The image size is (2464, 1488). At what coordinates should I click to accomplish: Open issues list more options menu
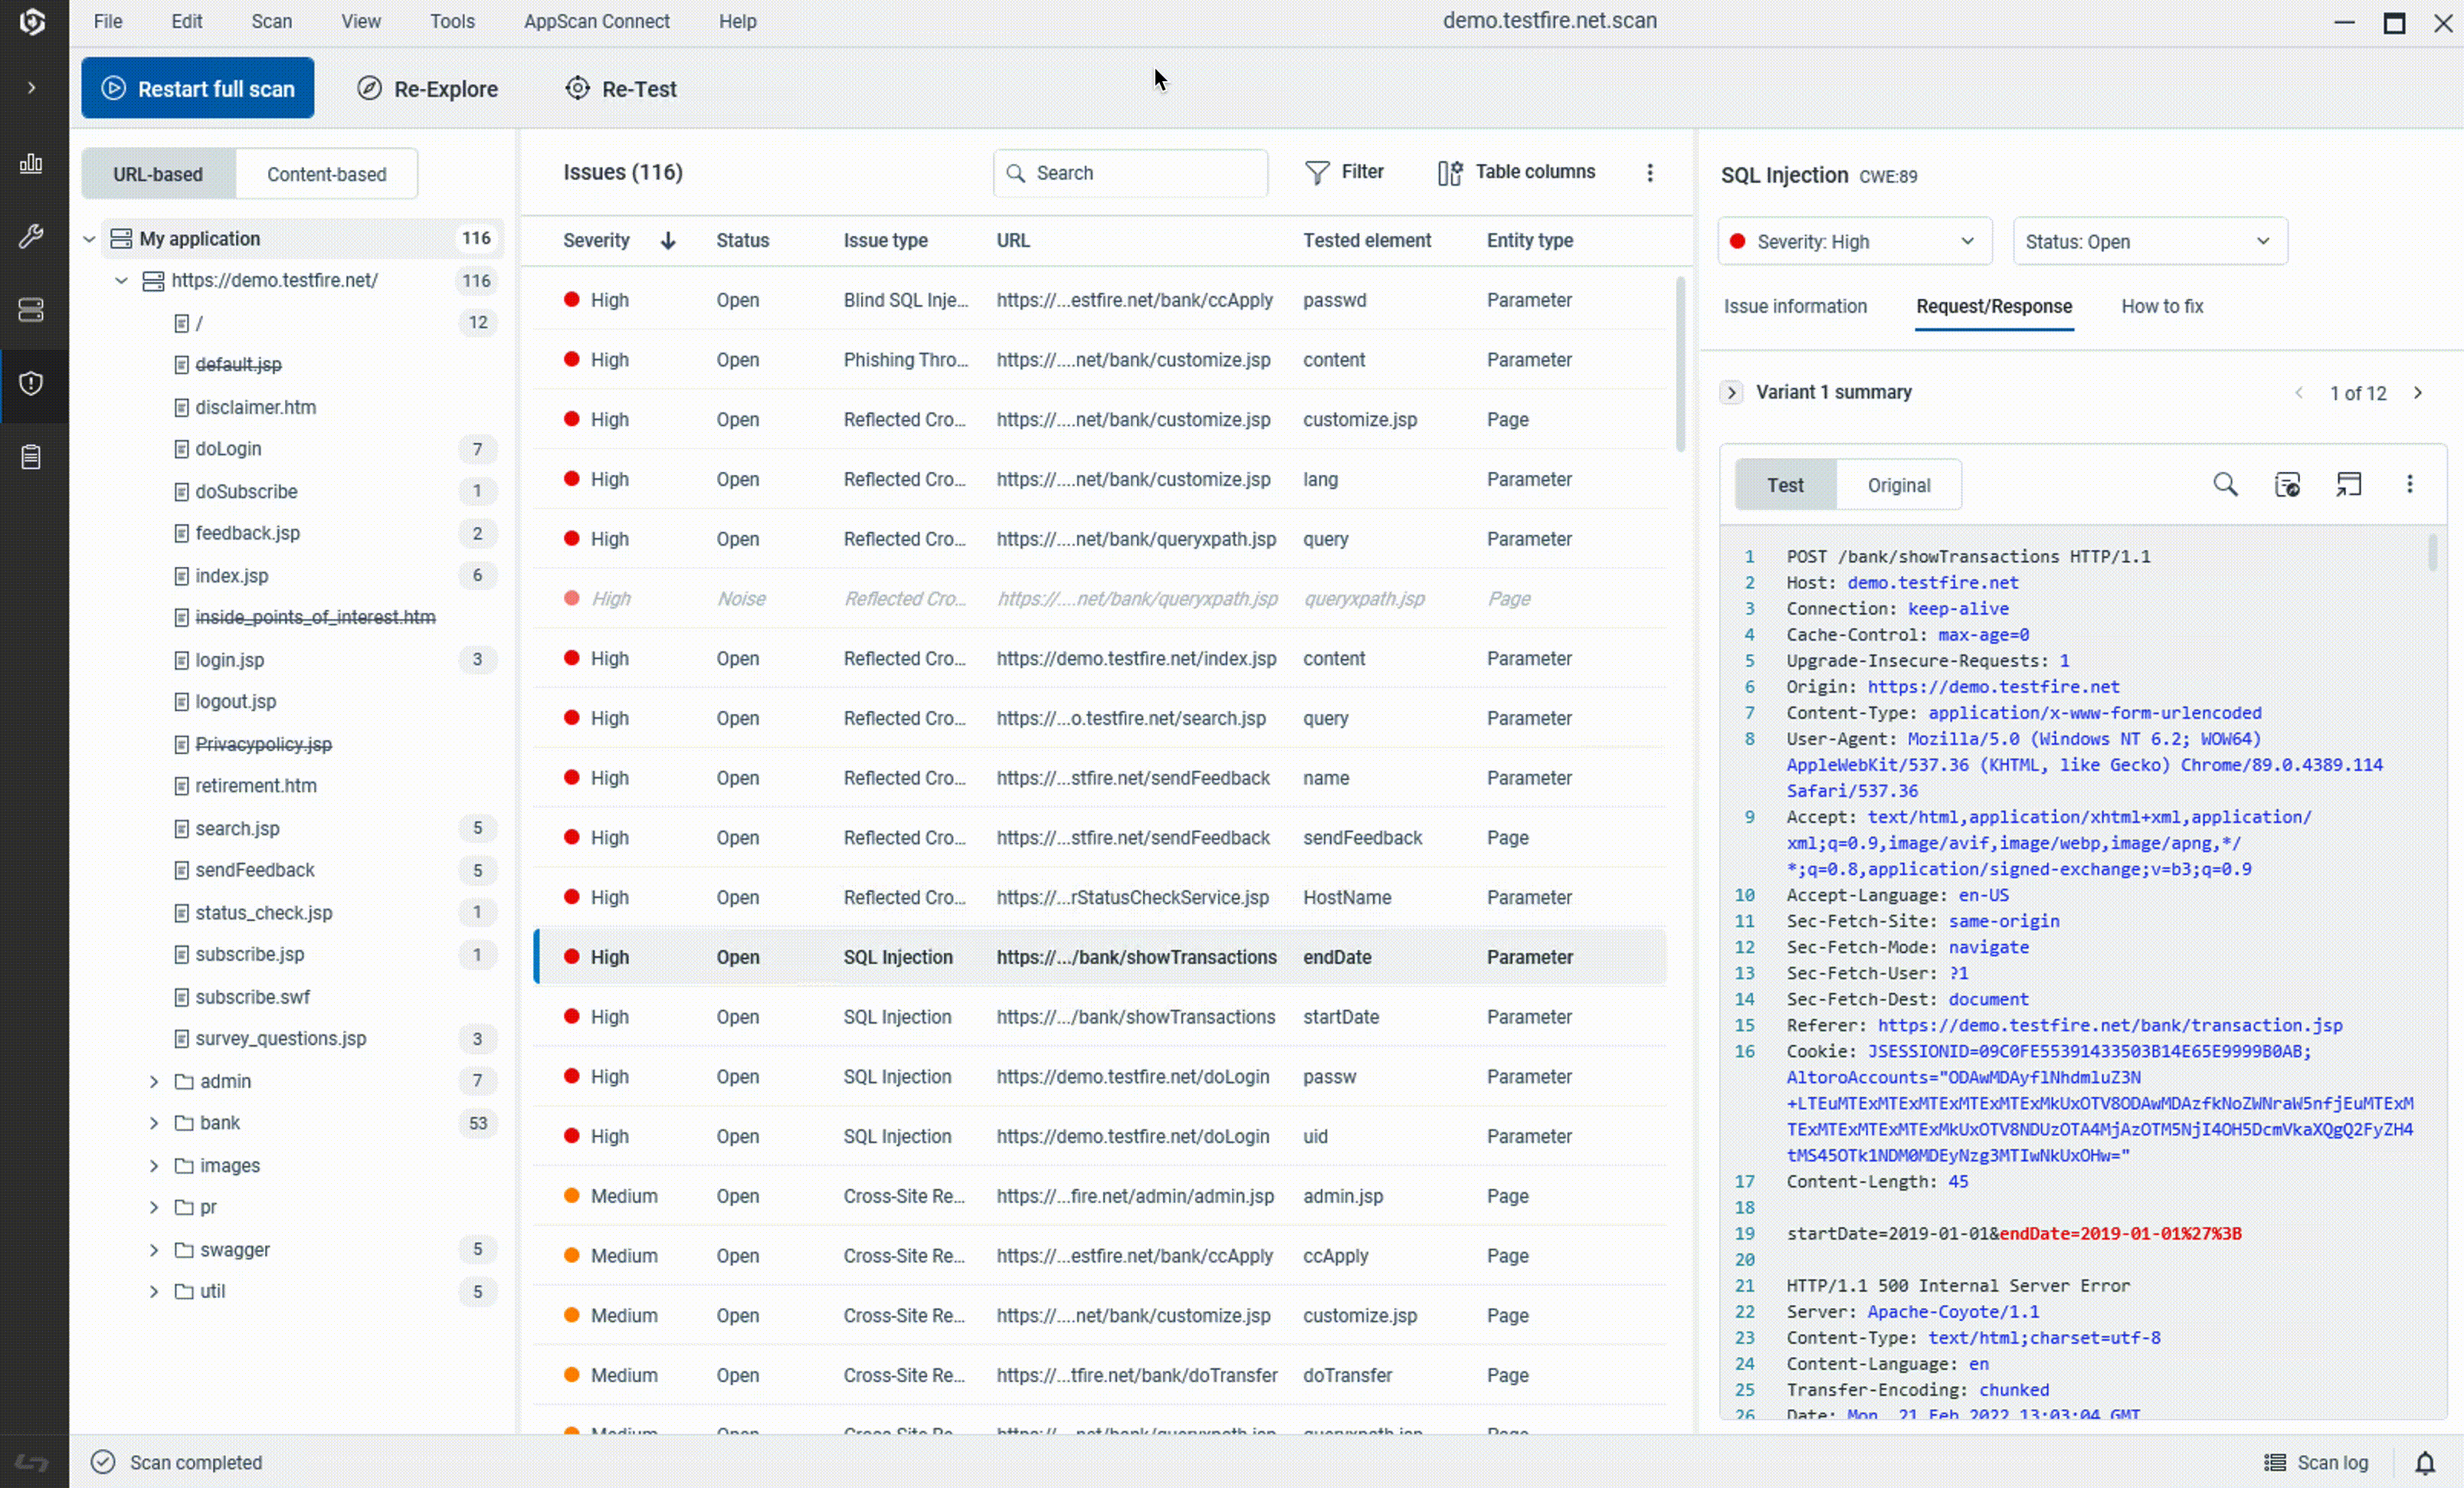(1650, 173)
